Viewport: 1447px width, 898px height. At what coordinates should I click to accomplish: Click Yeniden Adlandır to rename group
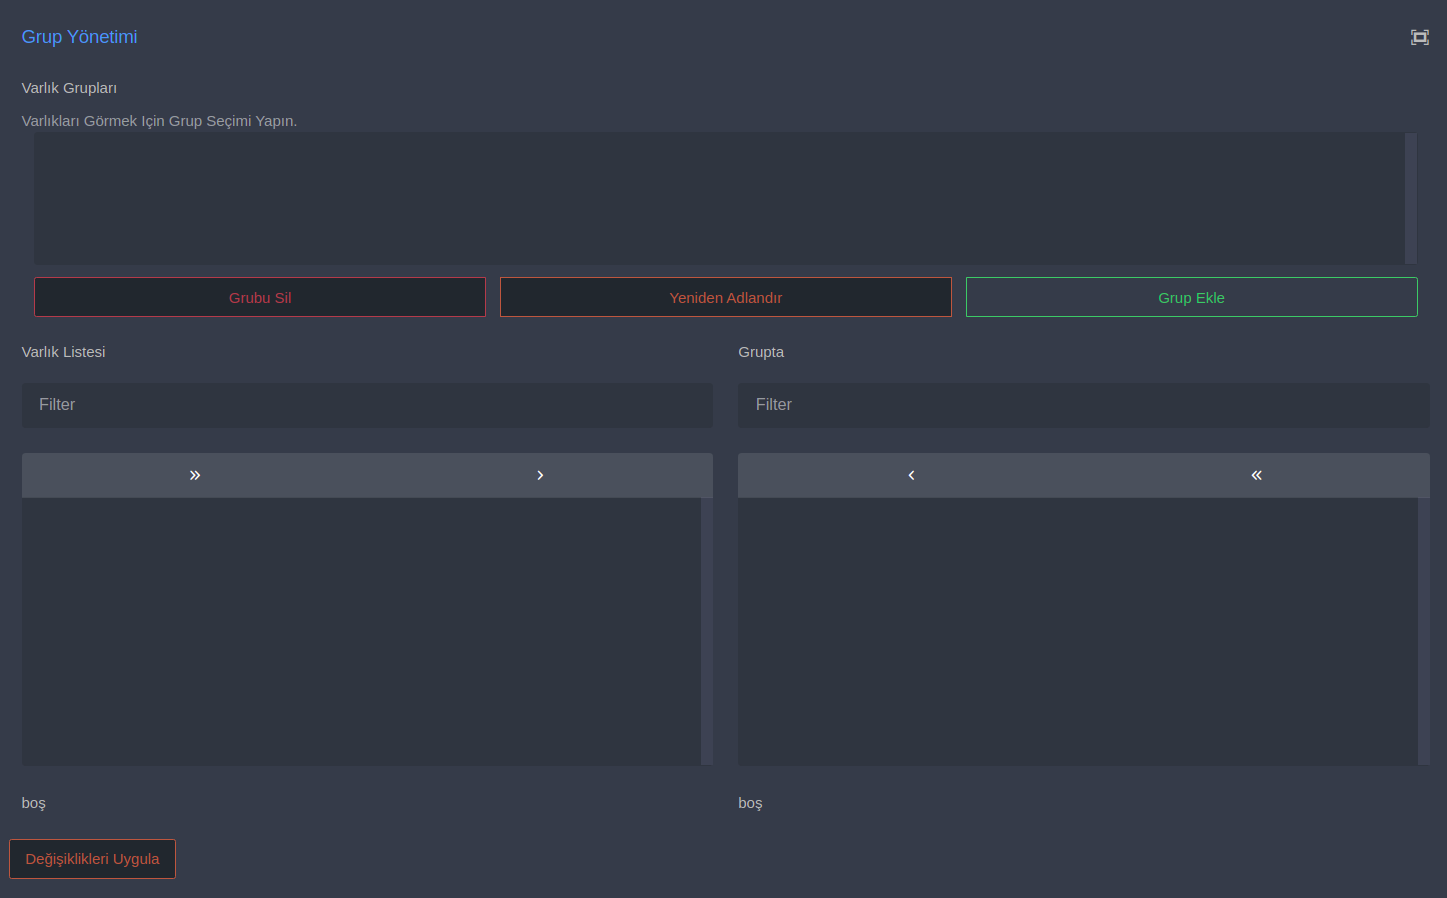click(725, 297)
